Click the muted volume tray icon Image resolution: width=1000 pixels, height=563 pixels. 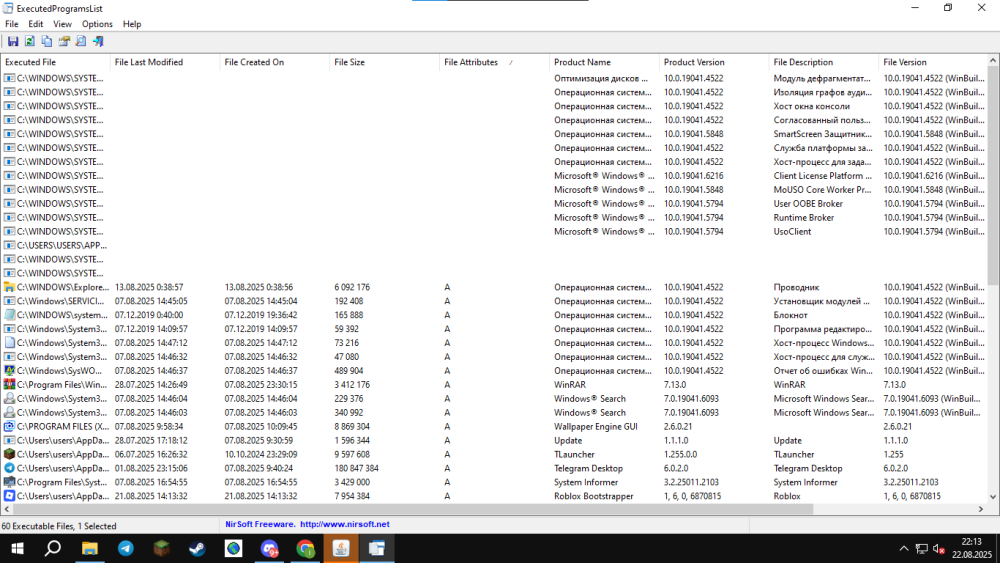(939, 548)
